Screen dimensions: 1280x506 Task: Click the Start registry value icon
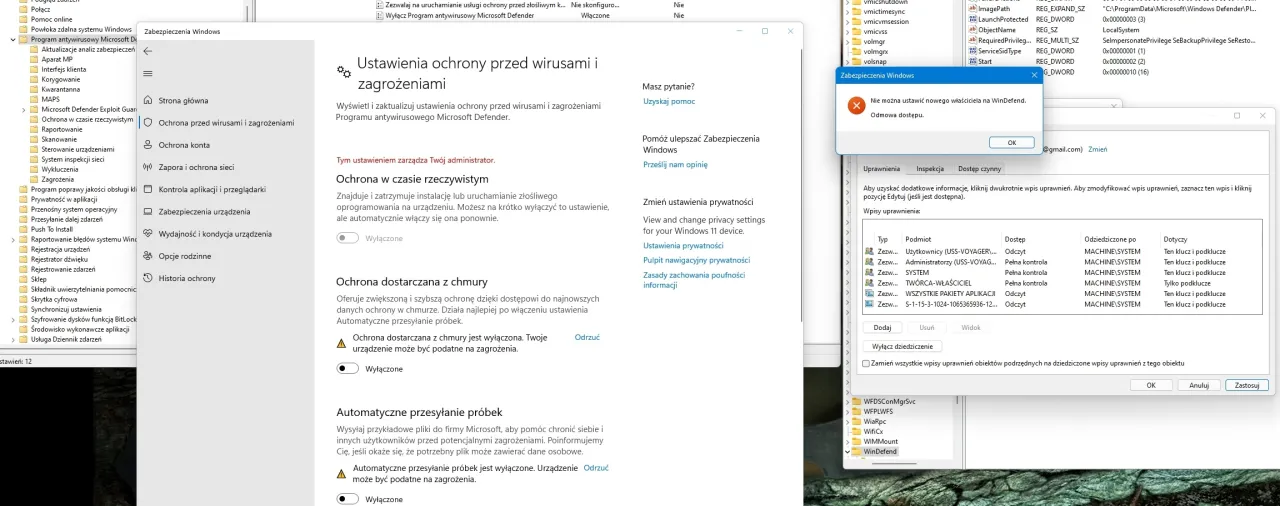click(x=972, y=61)
